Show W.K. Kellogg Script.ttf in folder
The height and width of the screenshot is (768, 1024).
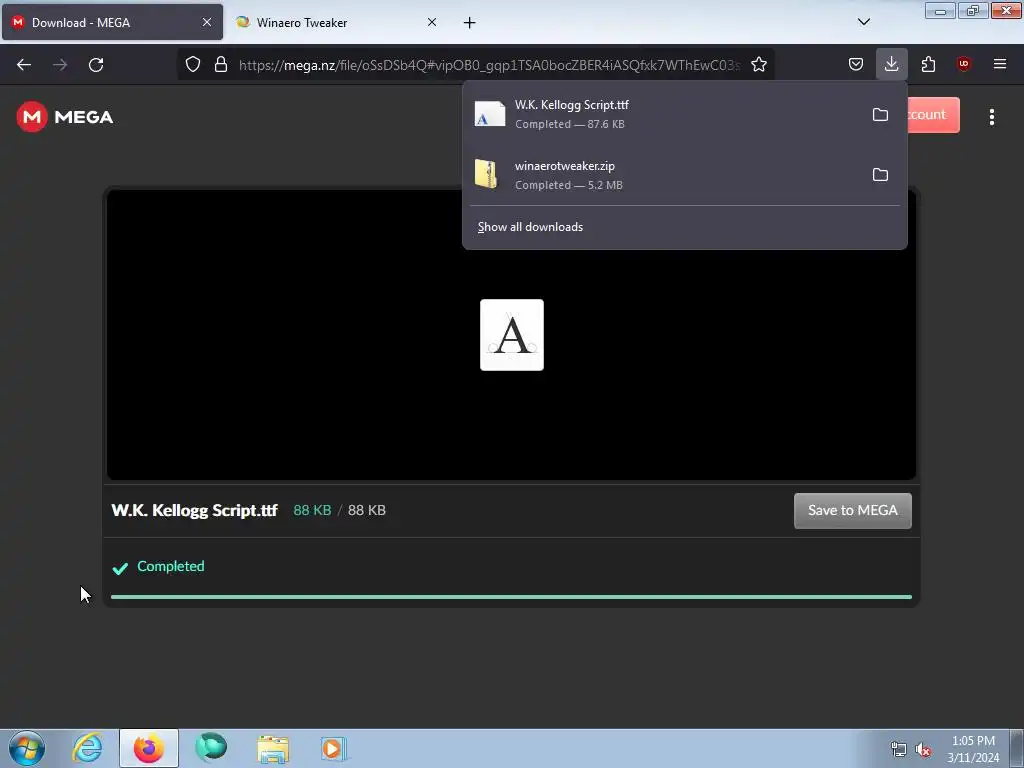pos(880,114)
